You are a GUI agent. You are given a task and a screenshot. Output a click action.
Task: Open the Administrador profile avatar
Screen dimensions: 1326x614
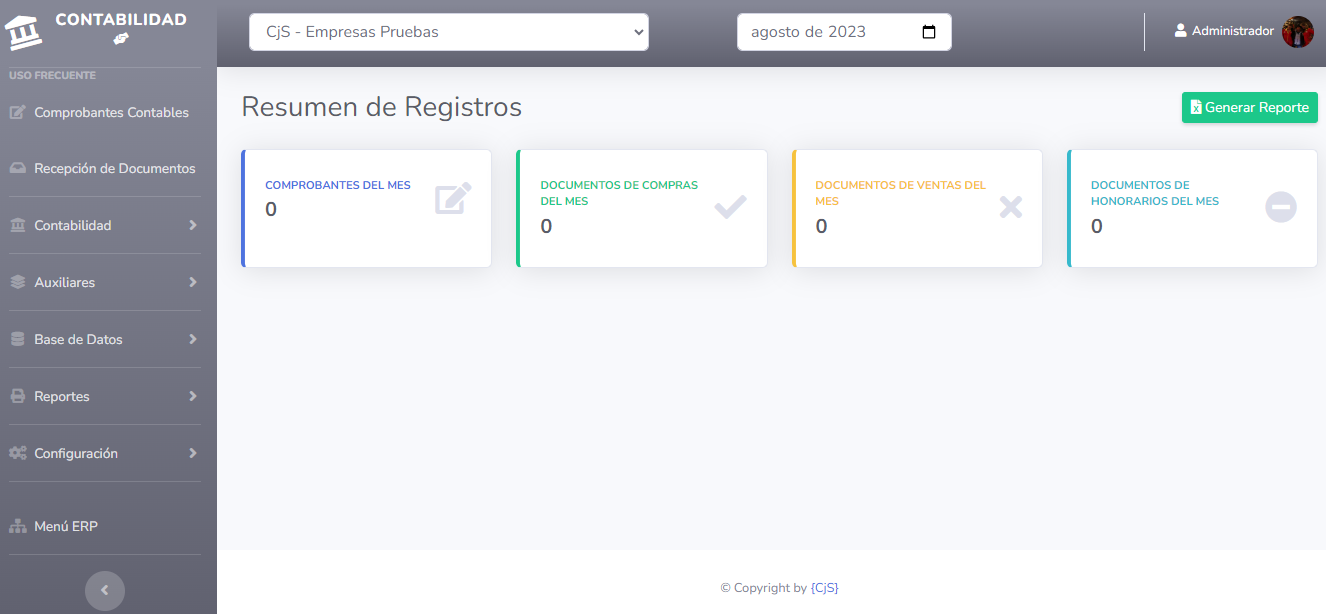click(1297, 32)
